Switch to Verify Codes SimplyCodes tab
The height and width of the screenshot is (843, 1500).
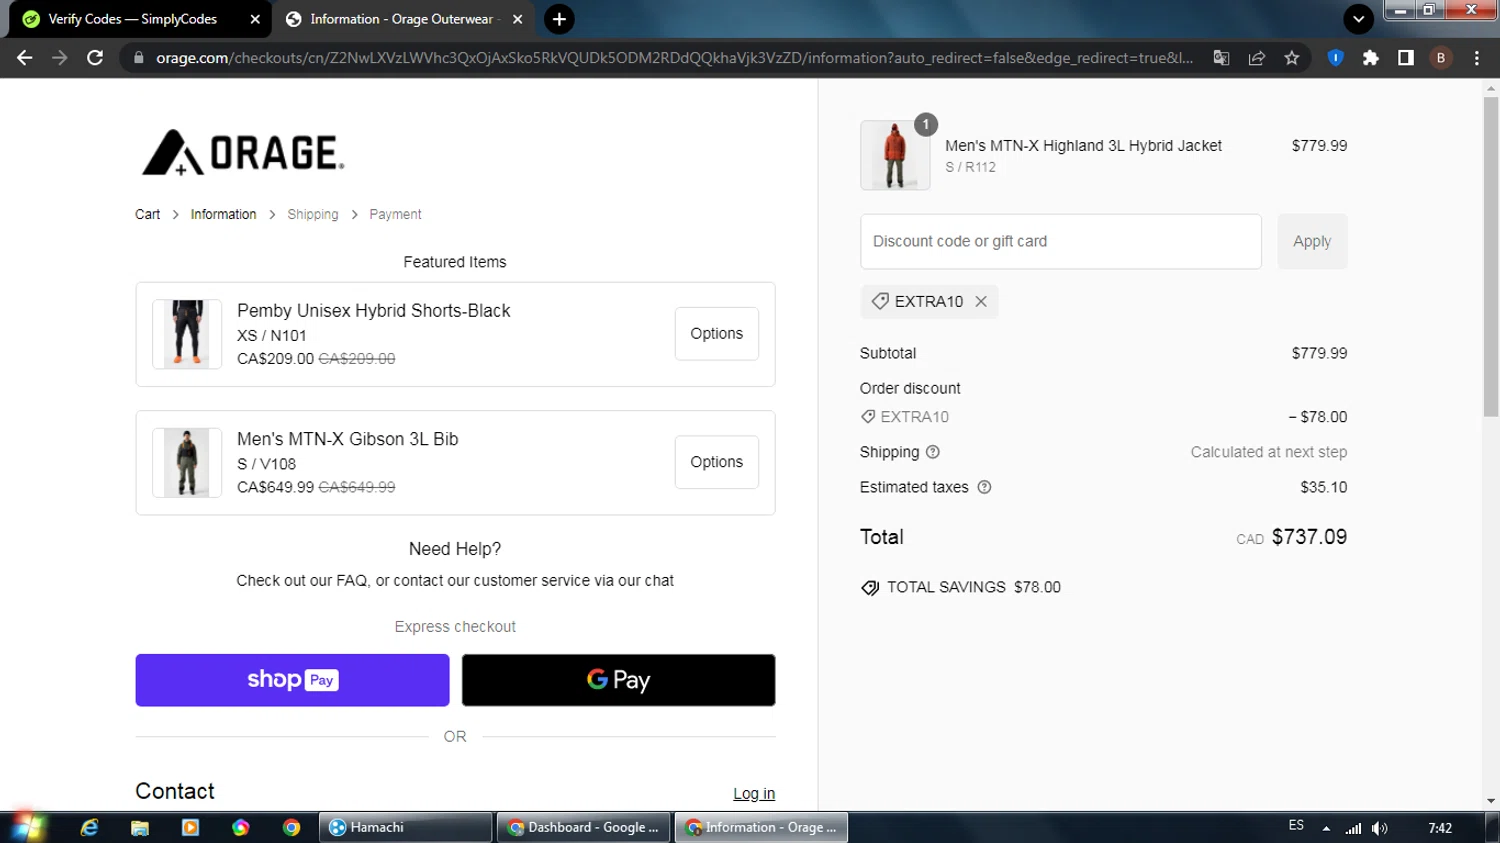coord(132,19)
